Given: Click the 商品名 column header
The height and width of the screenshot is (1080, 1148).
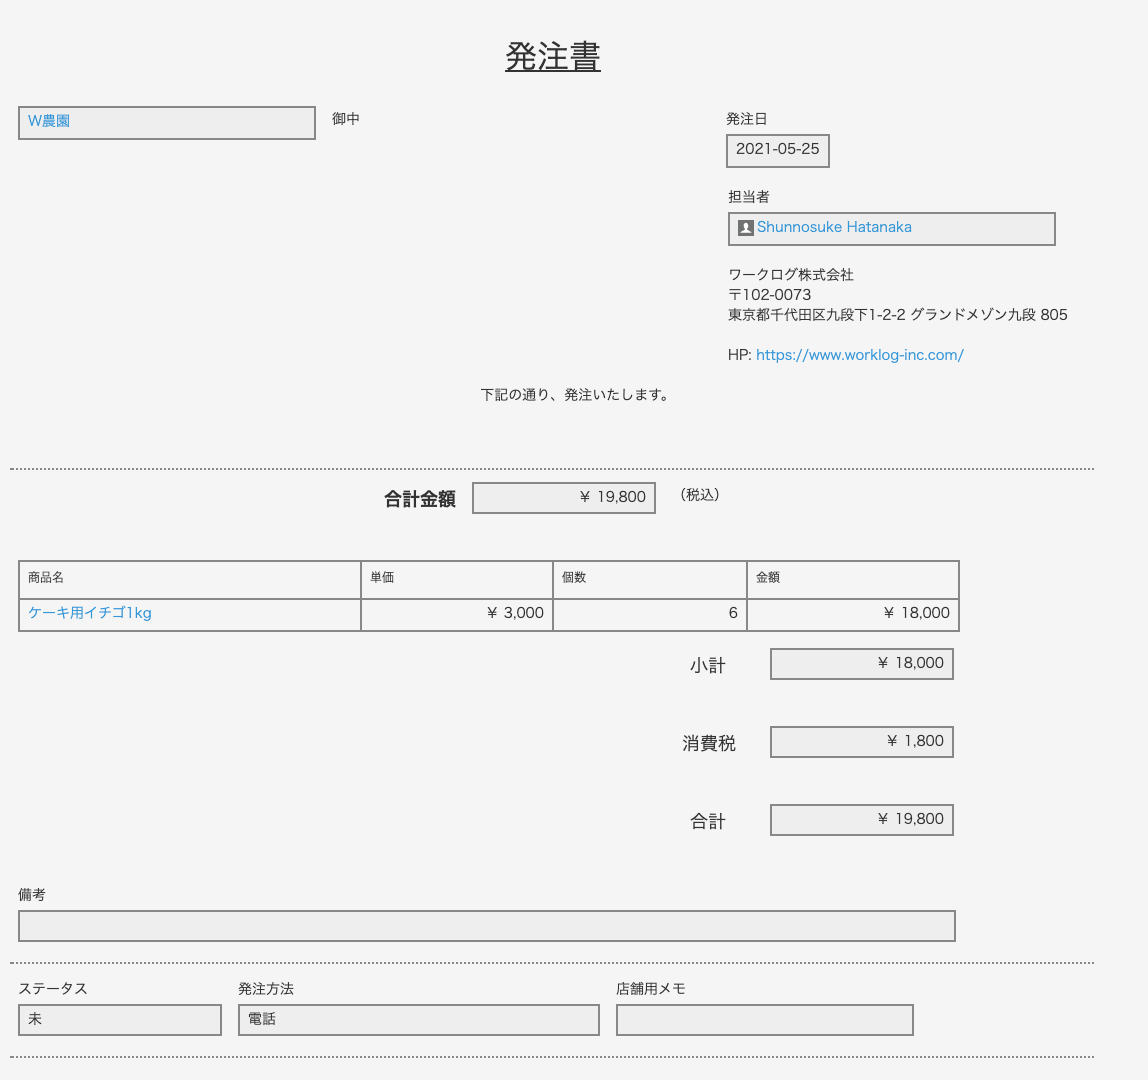Looking at the screenshot, I should [46, 578].
